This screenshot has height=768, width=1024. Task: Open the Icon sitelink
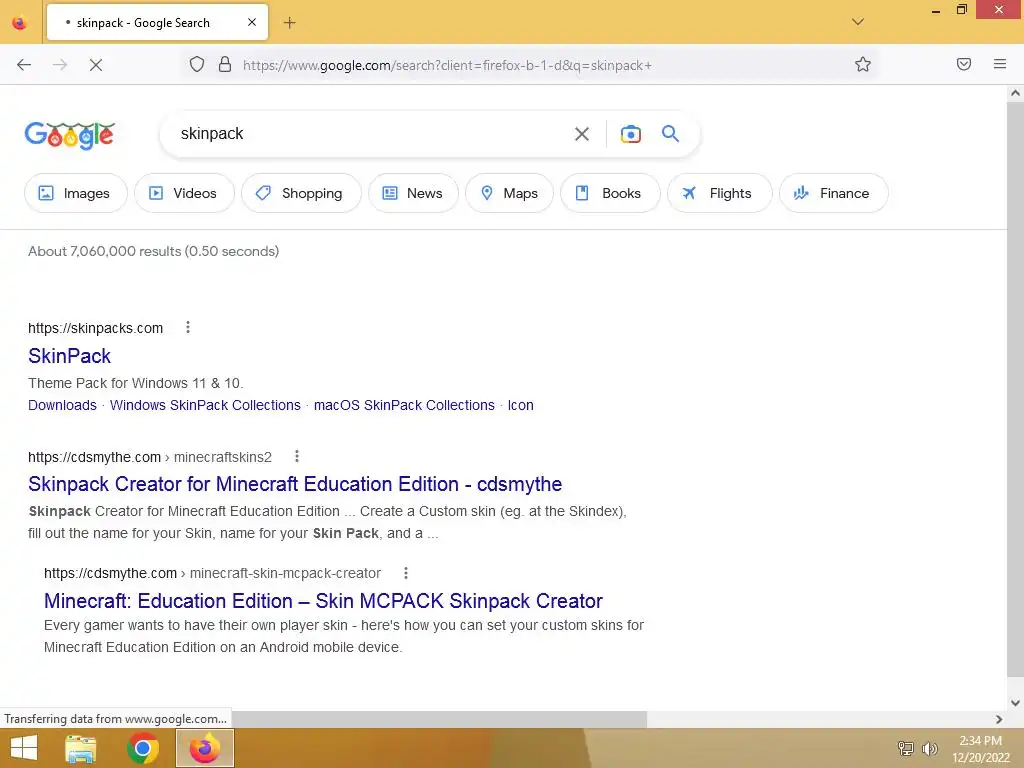click(520, 405)
